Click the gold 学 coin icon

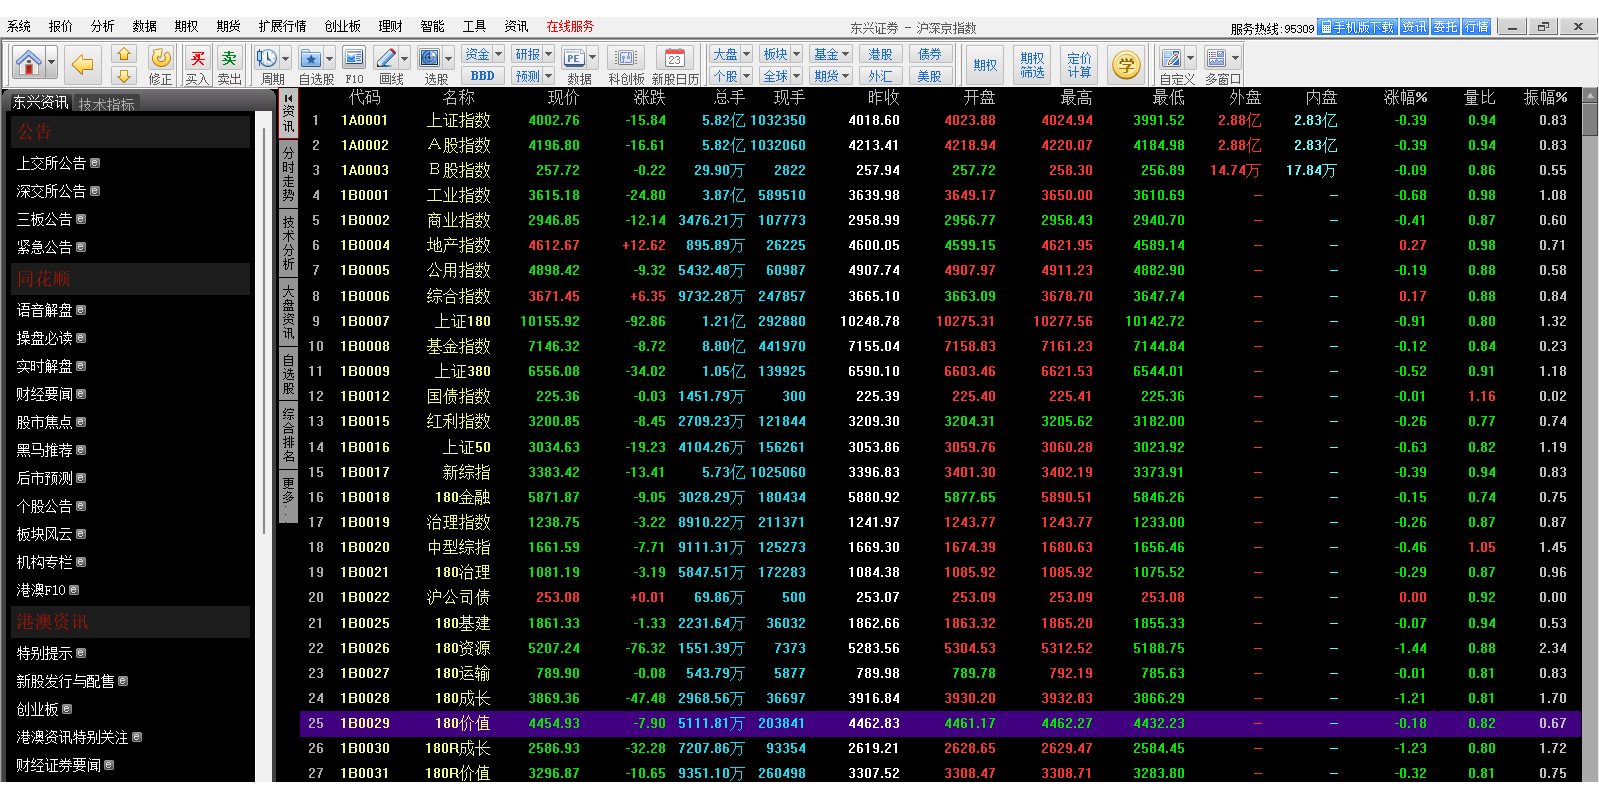[1126, 65]
